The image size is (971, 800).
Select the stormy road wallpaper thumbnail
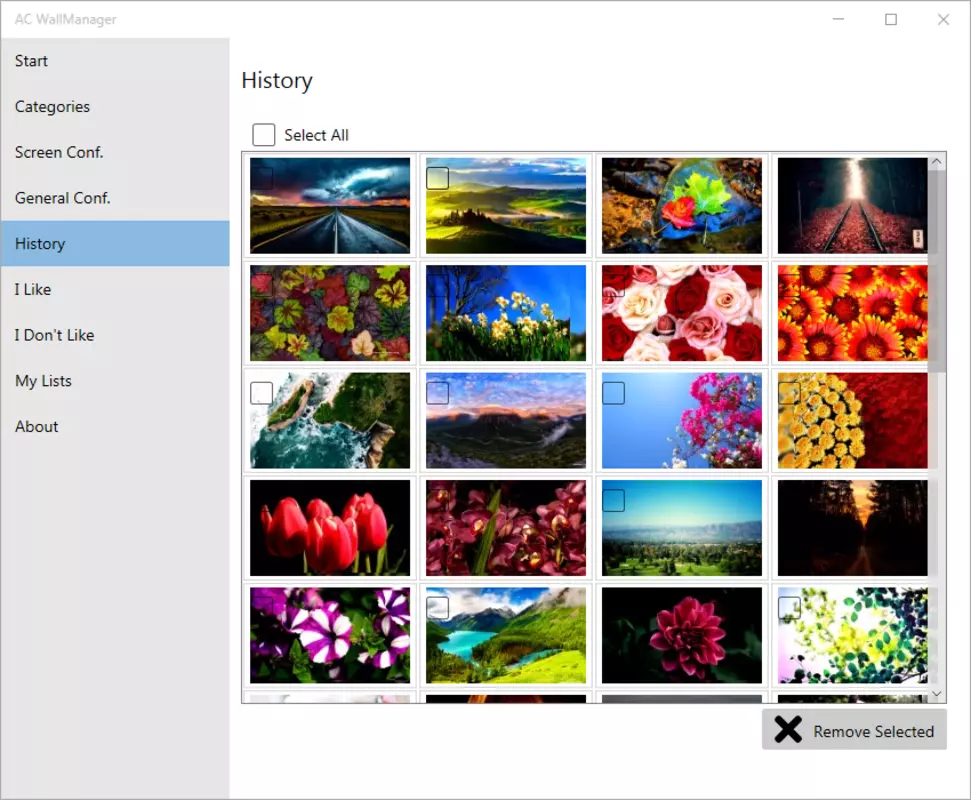(x=330, y=206)
